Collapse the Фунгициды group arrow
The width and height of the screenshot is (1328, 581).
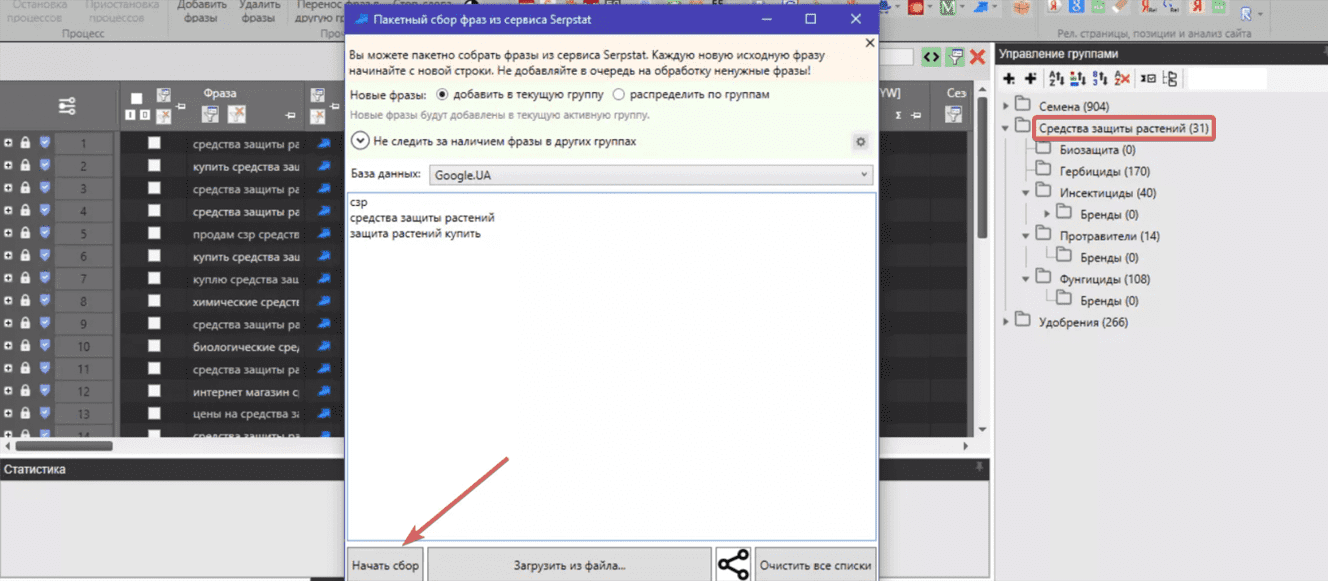(1026, 279)
